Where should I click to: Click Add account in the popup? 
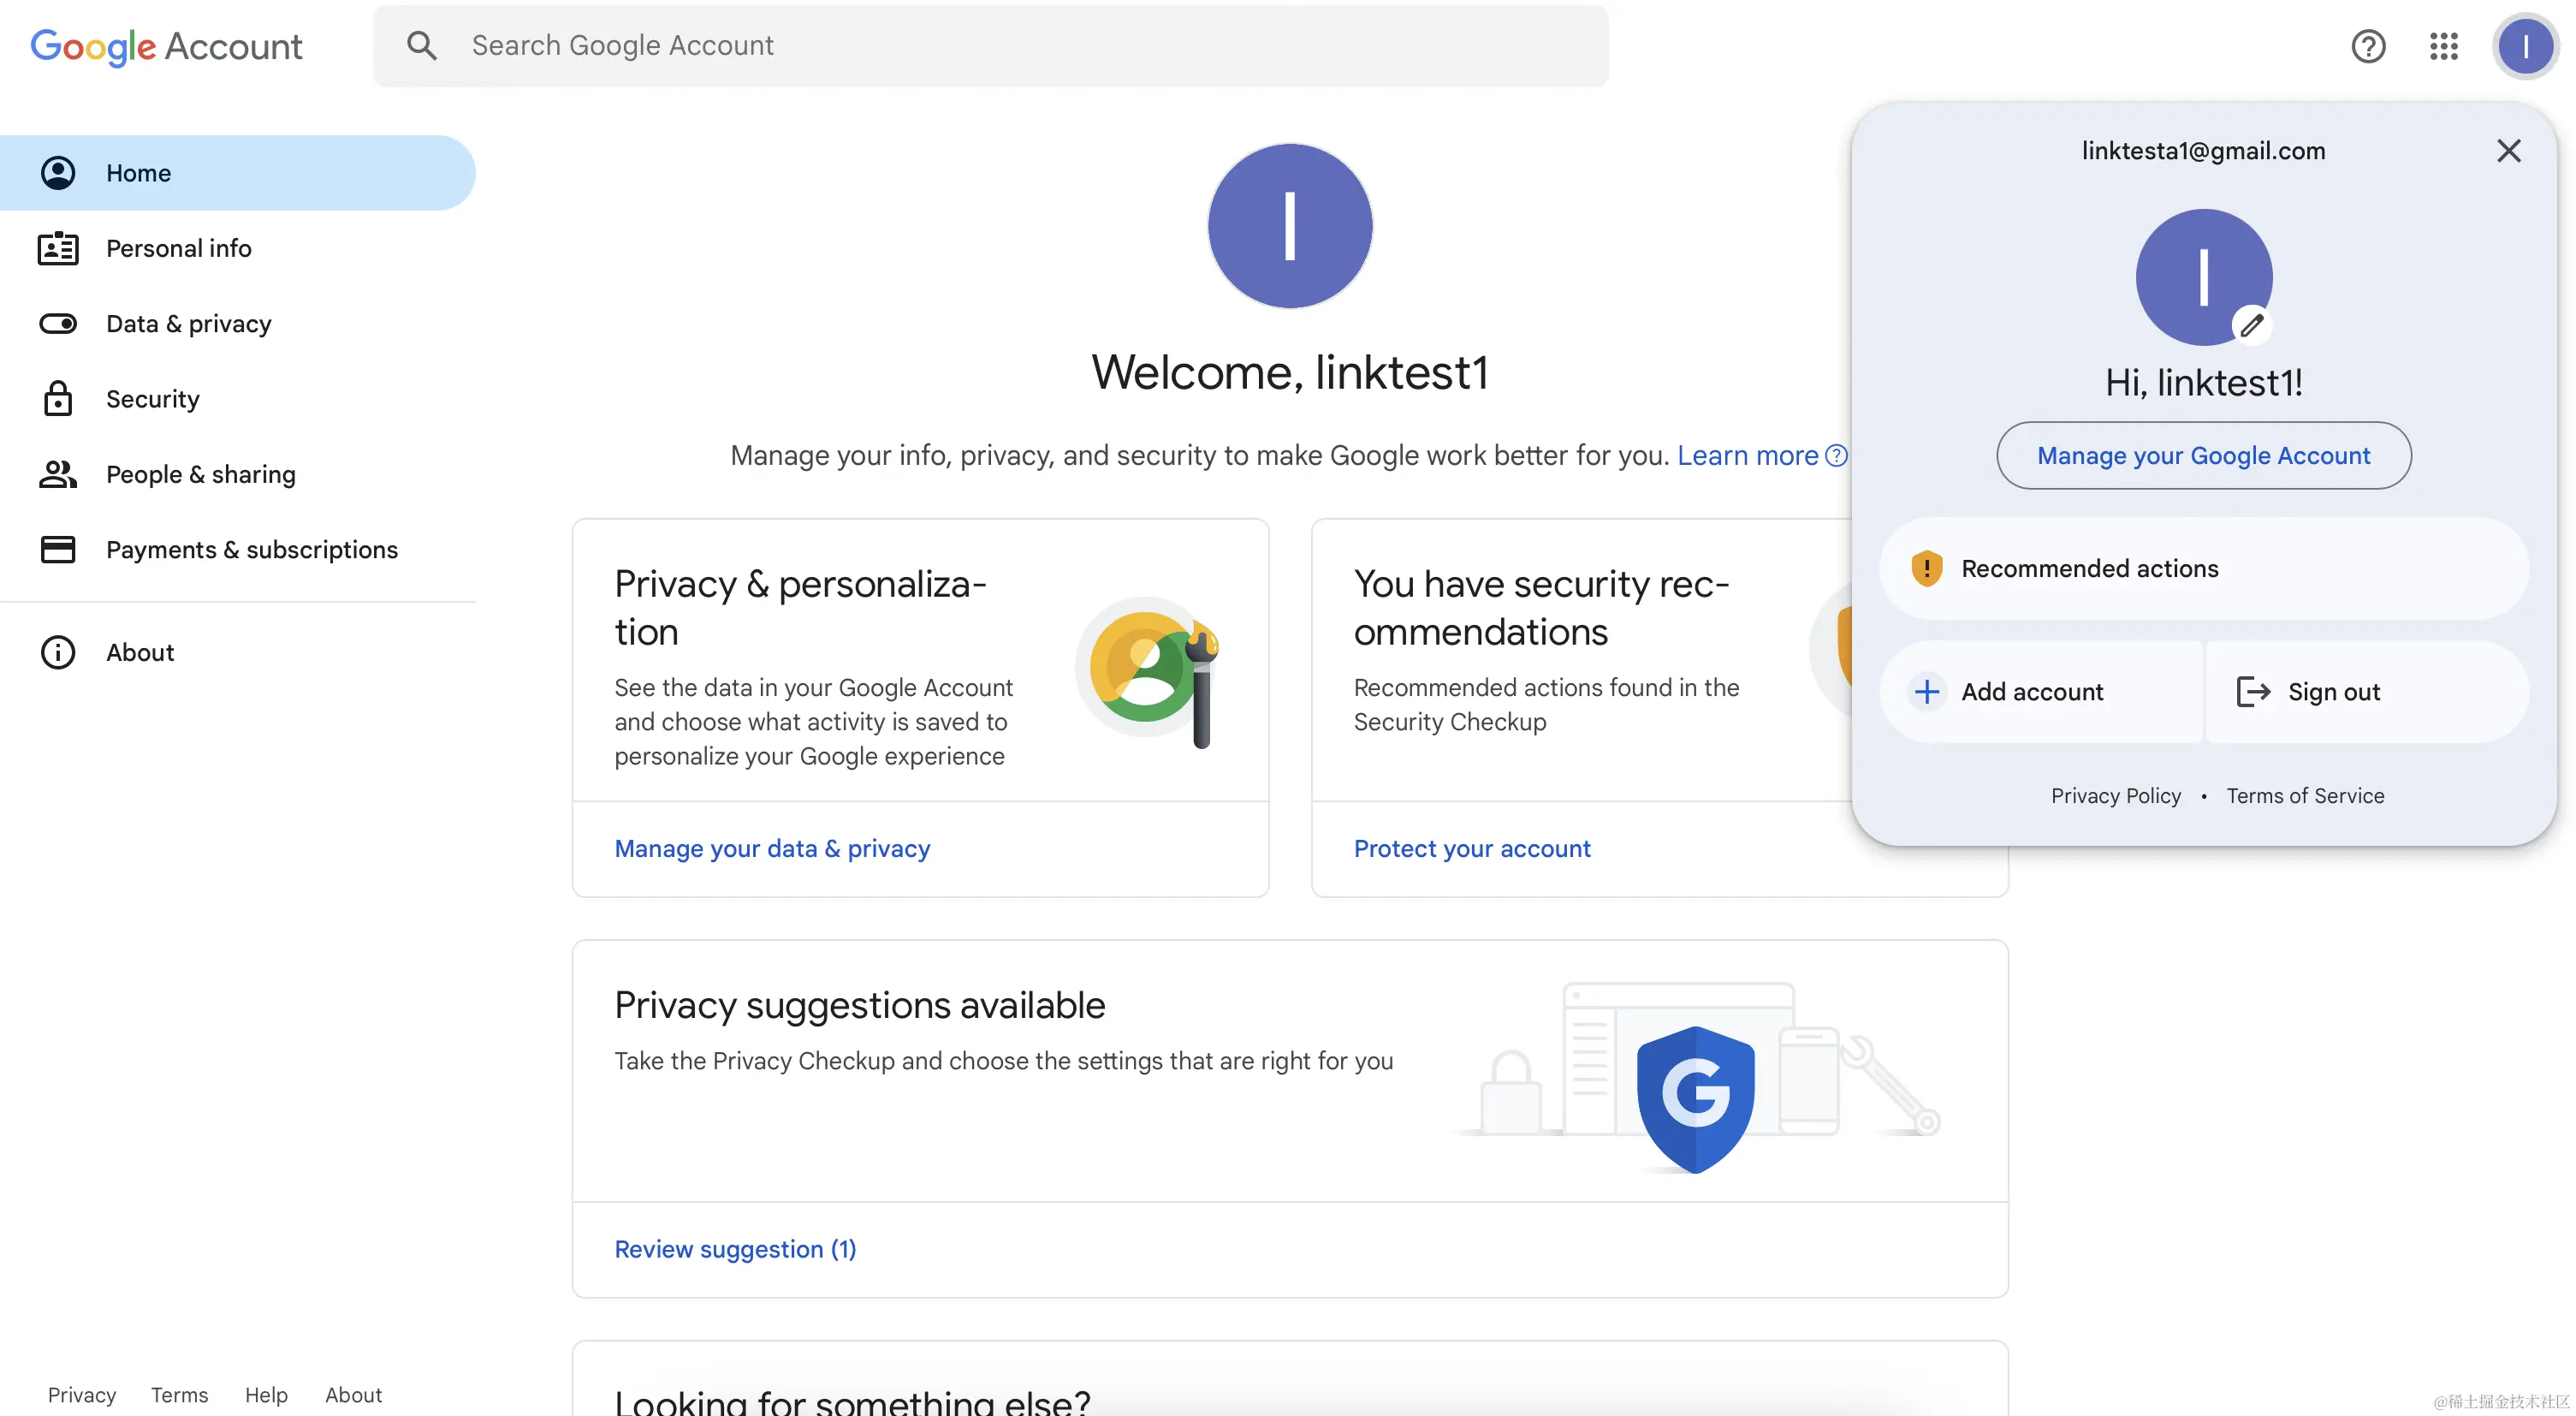(x=2031, y=692)
